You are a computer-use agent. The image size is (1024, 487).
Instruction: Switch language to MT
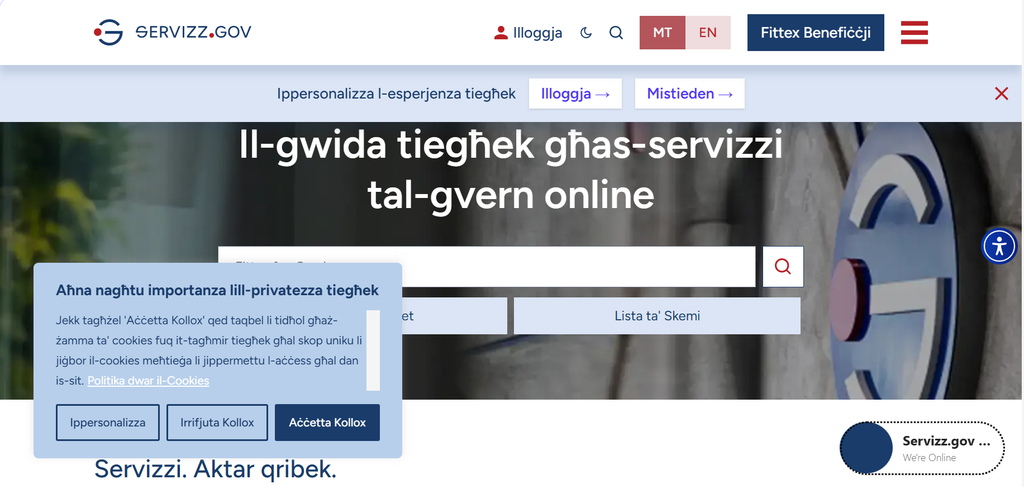click(x=662, y=33)
